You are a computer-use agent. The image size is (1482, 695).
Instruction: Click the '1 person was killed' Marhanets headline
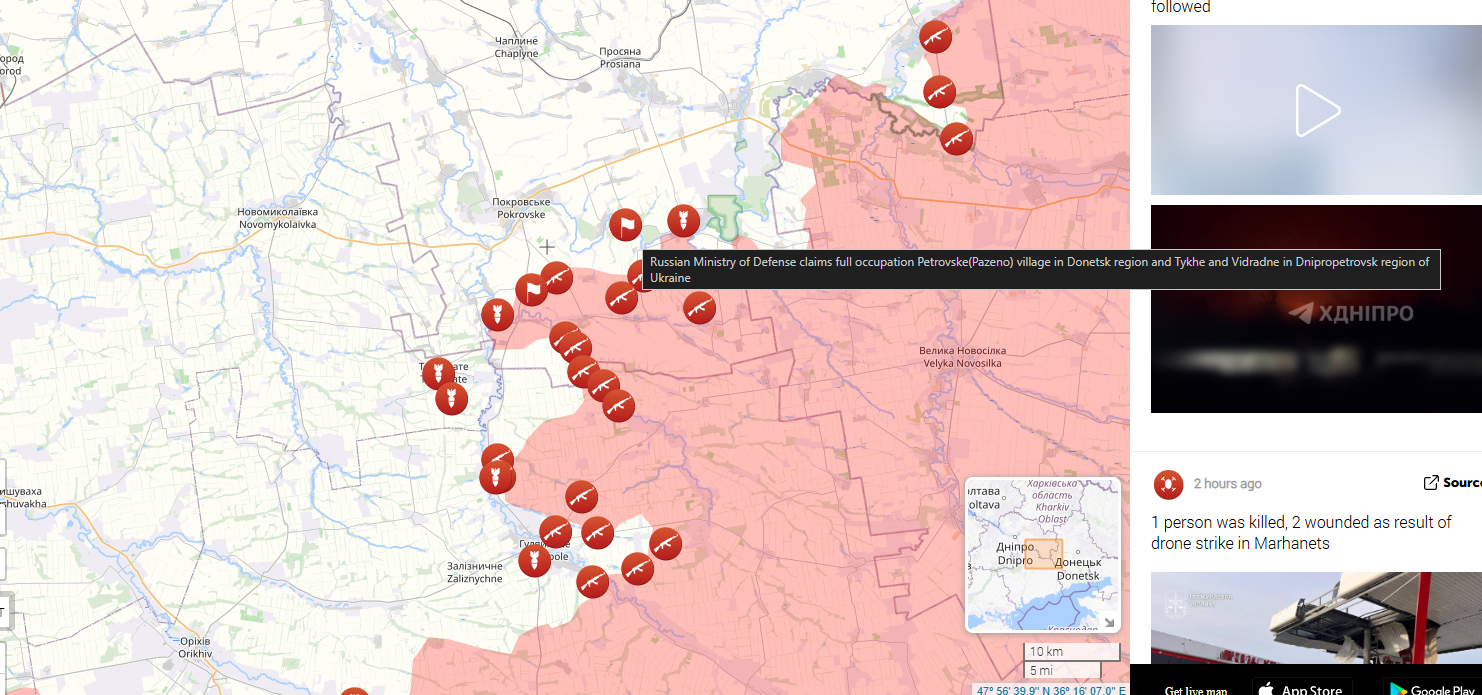pyautogui.click(x=1301, y=533)
